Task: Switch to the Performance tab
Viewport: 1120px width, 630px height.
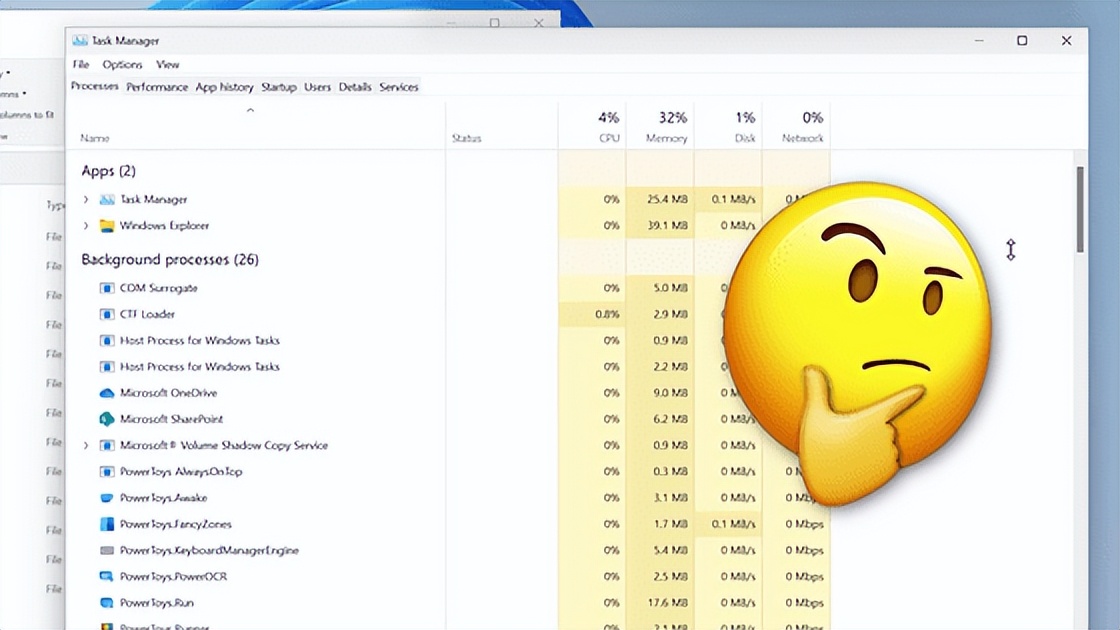Action: [x=157, y=87]
